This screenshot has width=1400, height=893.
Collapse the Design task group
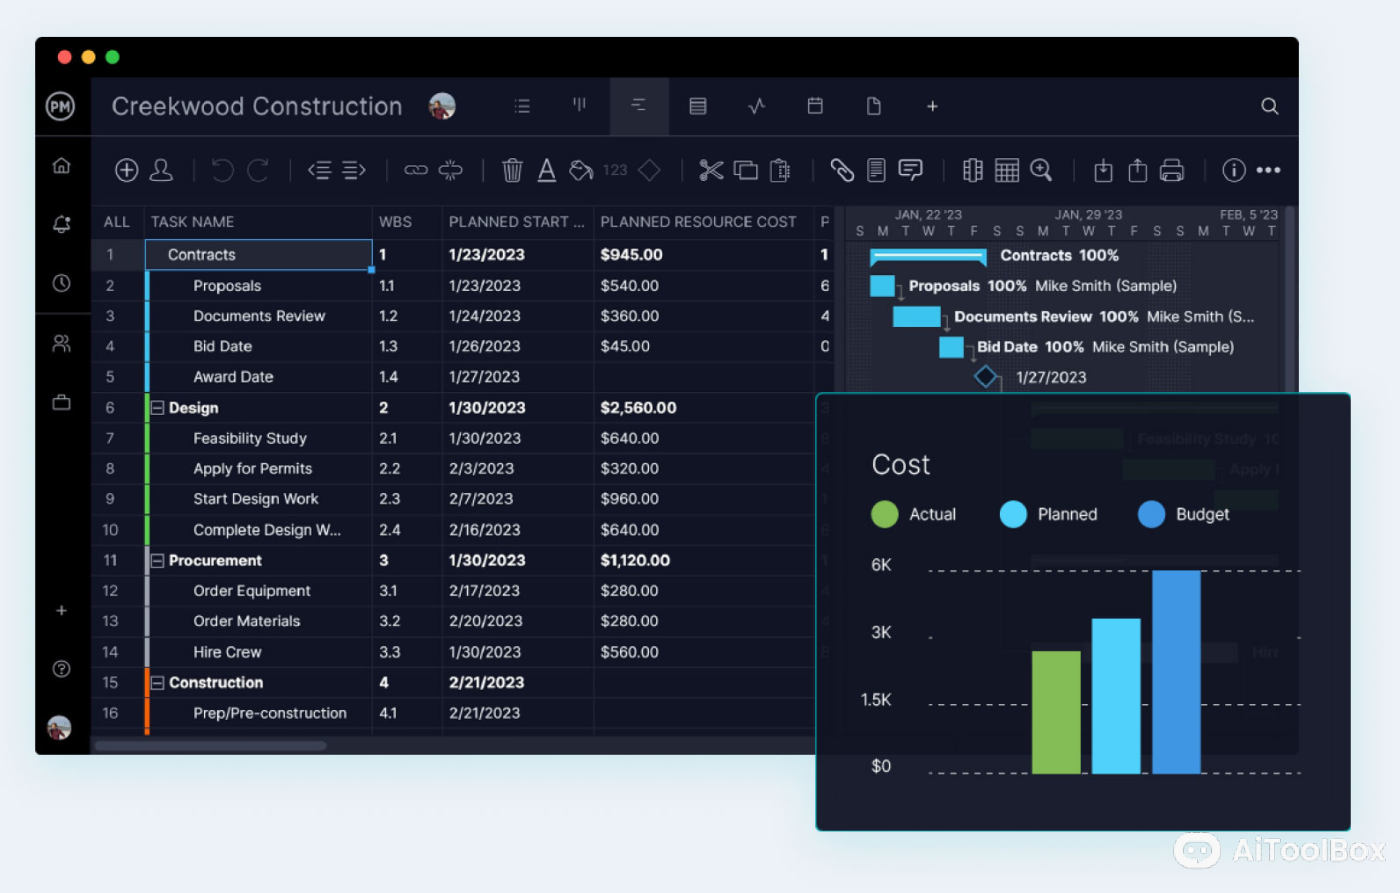[159, 408]
